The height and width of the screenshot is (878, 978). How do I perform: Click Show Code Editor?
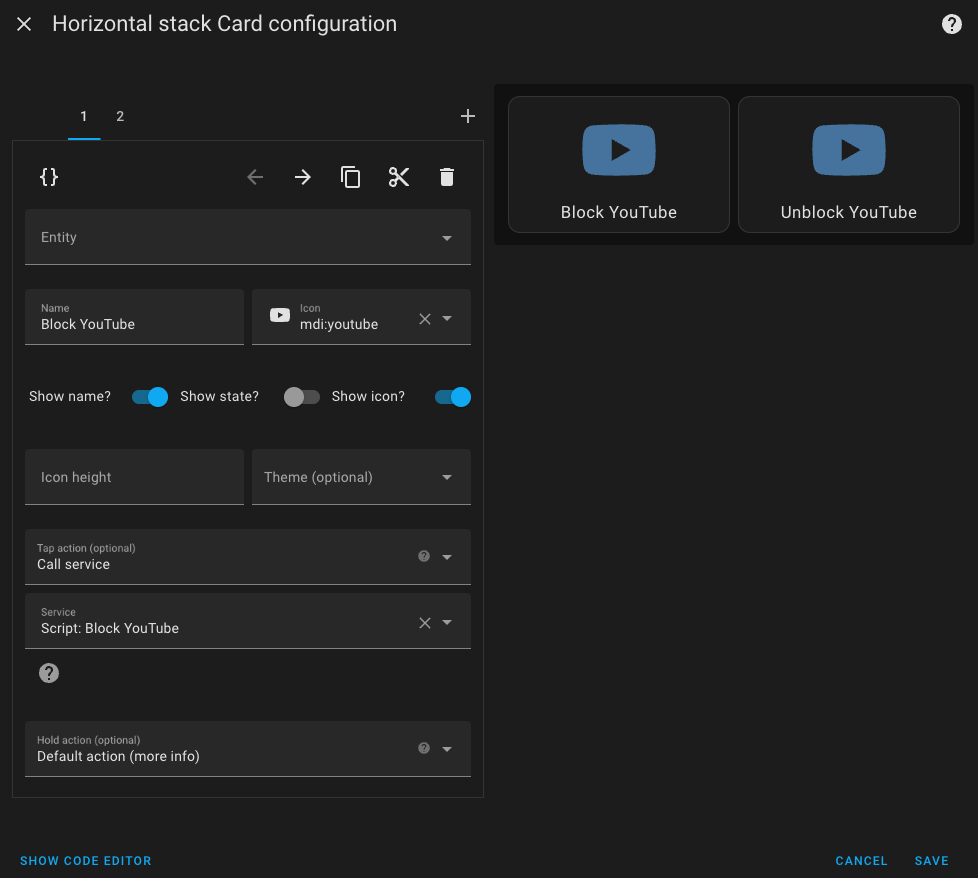pos(86,861)
